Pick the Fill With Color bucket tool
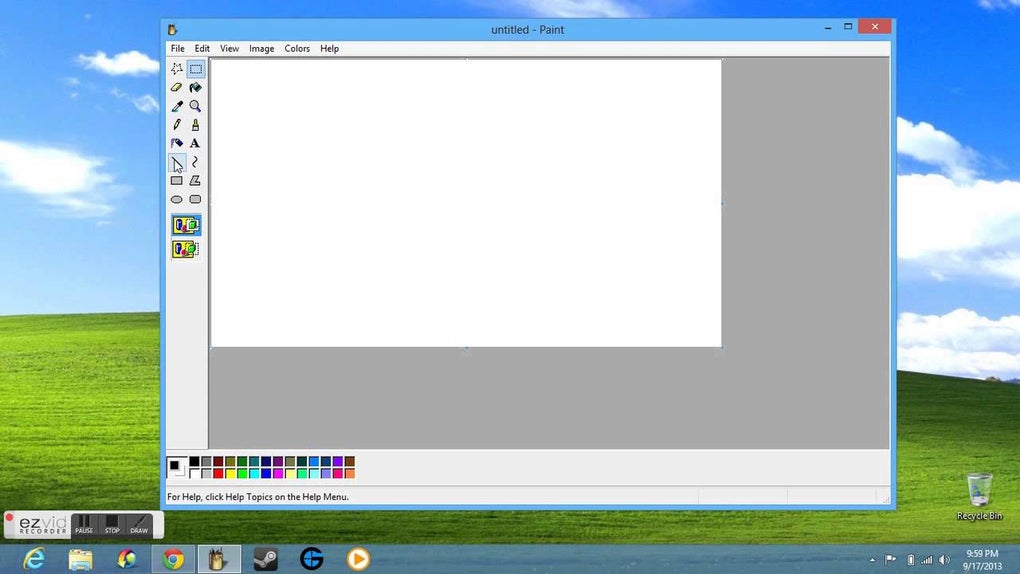 pyautogui.click(x=195, y=87)
